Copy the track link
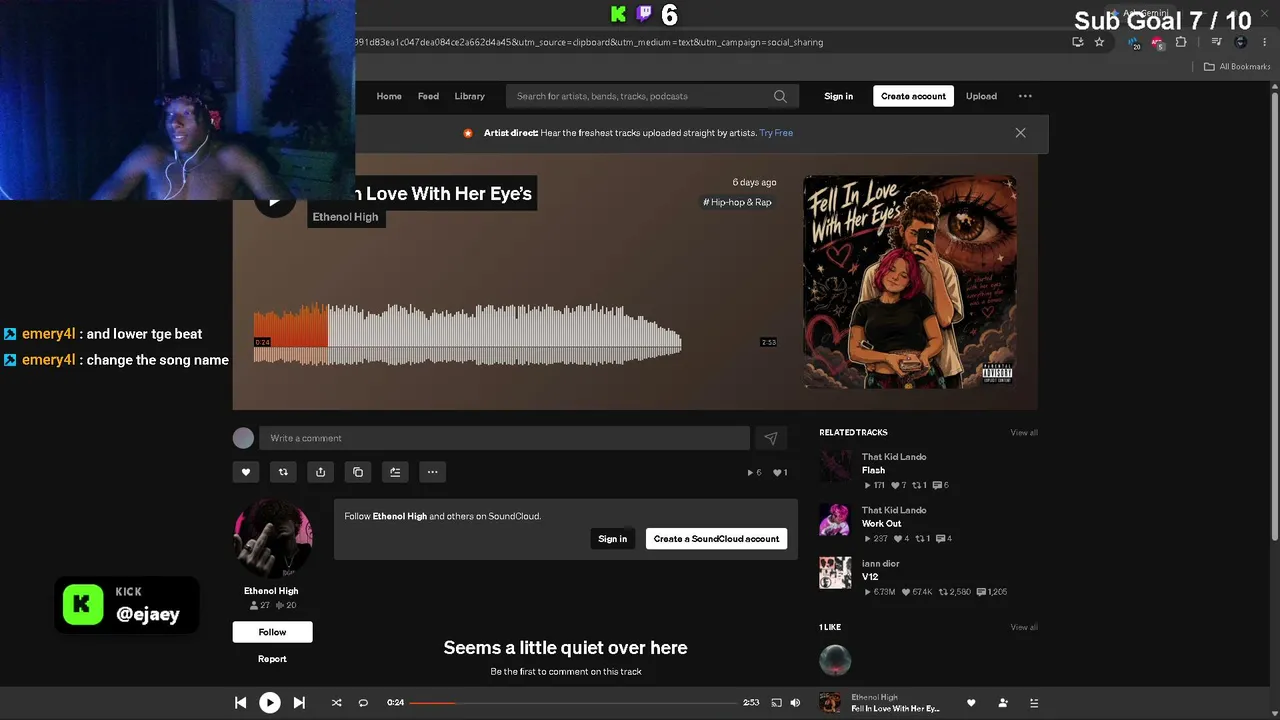 (358, 472)
